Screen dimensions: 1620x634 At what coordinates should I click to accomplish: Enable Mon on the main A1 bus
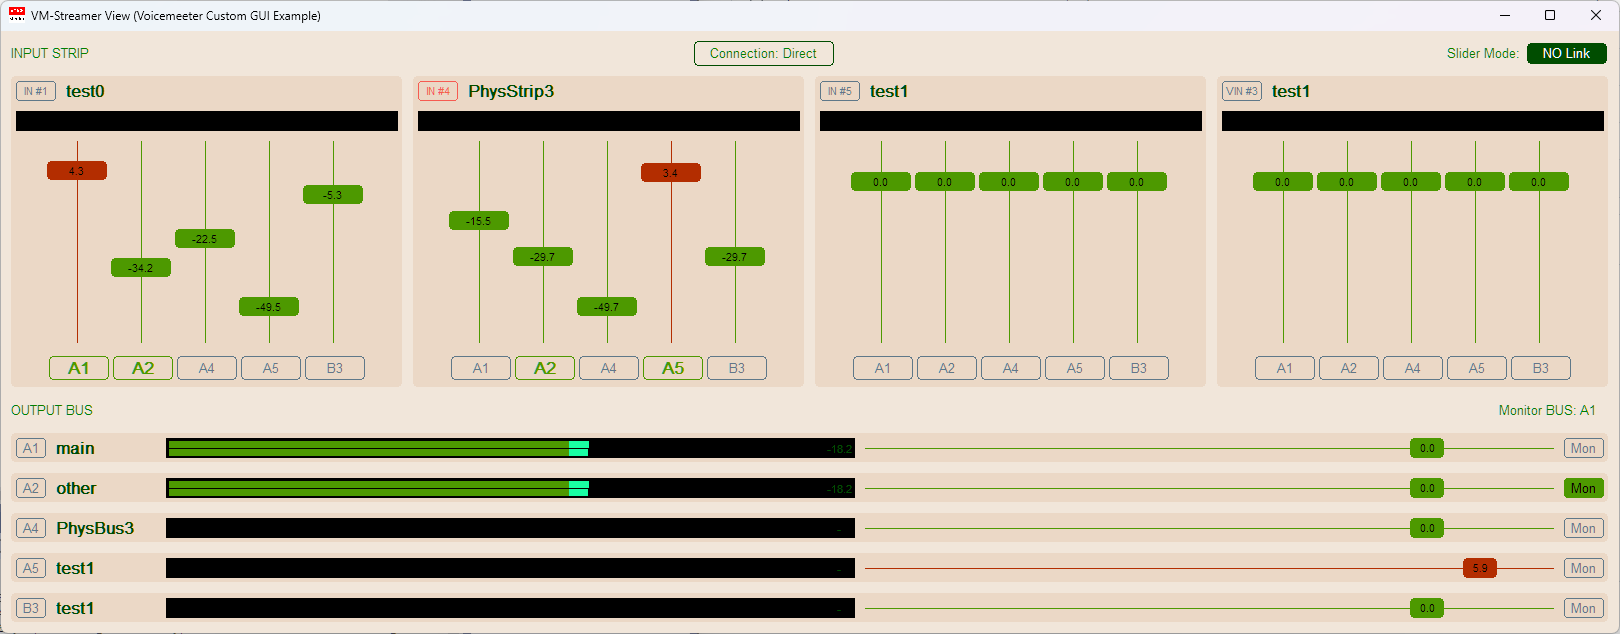(1583, 448)
